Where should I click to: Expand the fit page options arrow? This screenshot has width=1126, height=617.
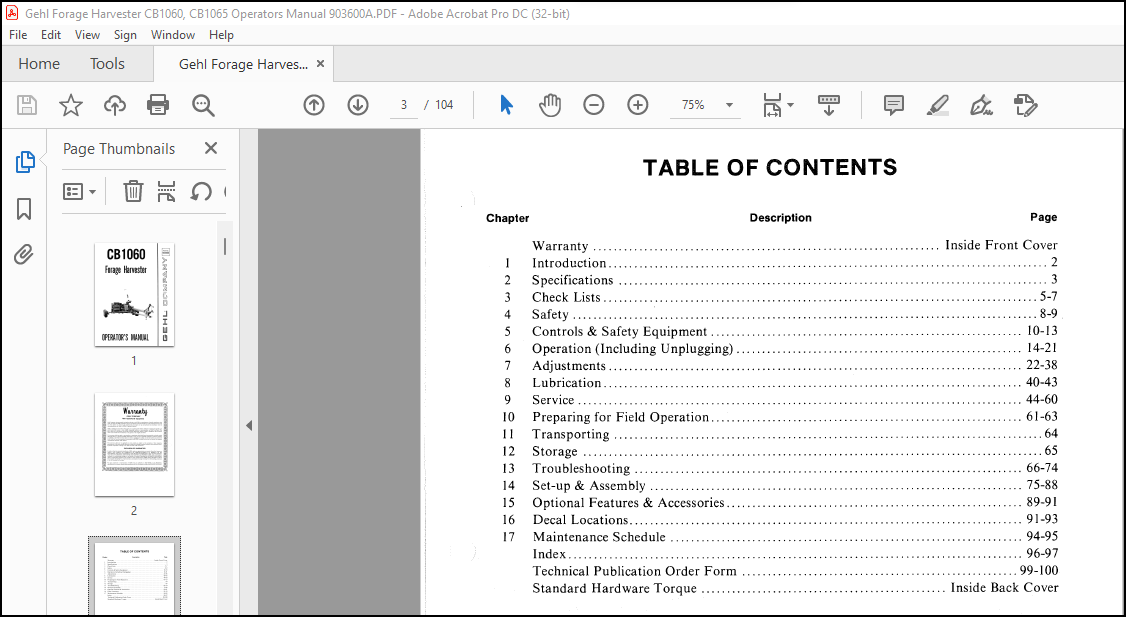[791, 105]
